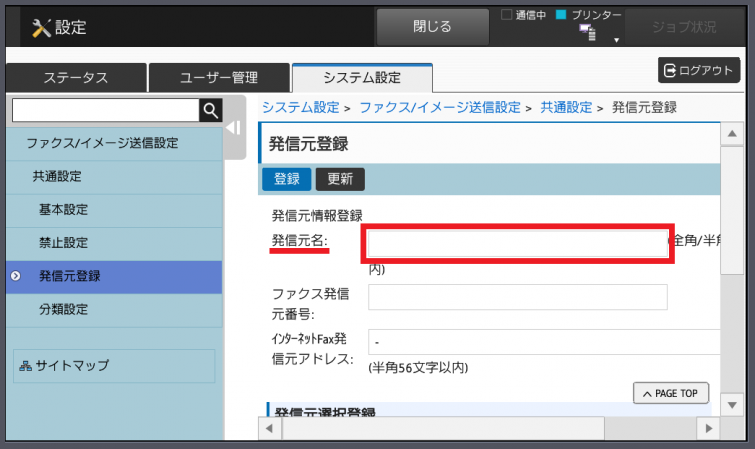Collapse the sidebar with the arrow handle
Viewport: 755px width, 449px height.
[x=234, y=128]
